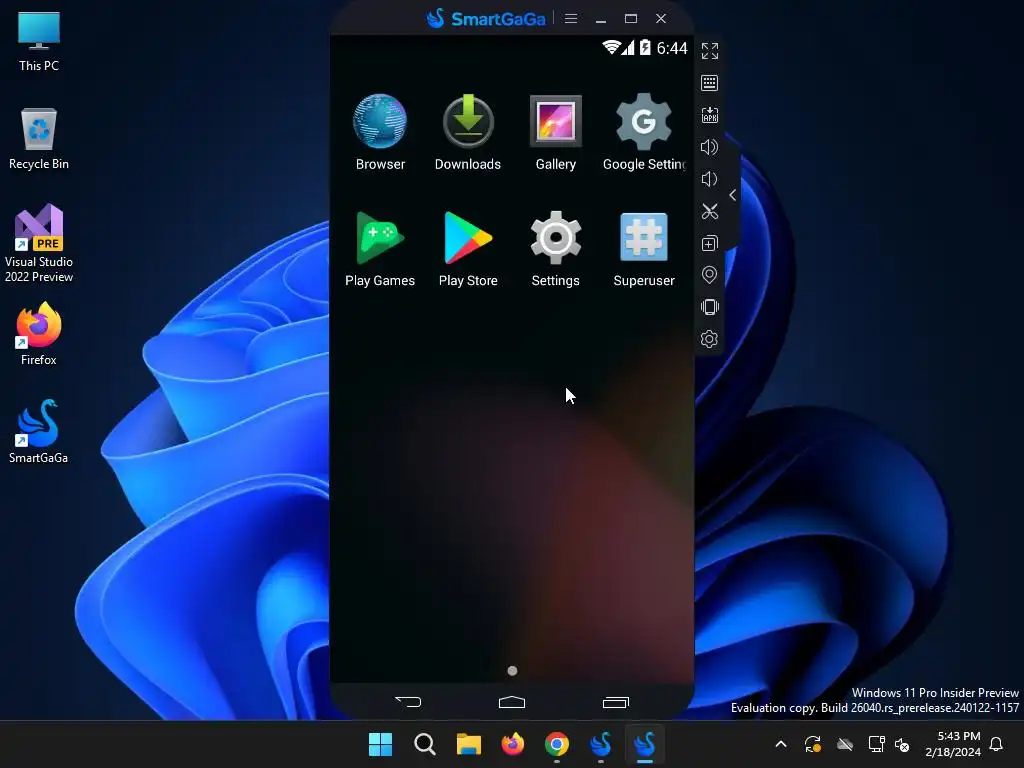Click the OneDrive cloud tray icon
The width and height of the screenshot is (1024, 768).
(845, 744)
